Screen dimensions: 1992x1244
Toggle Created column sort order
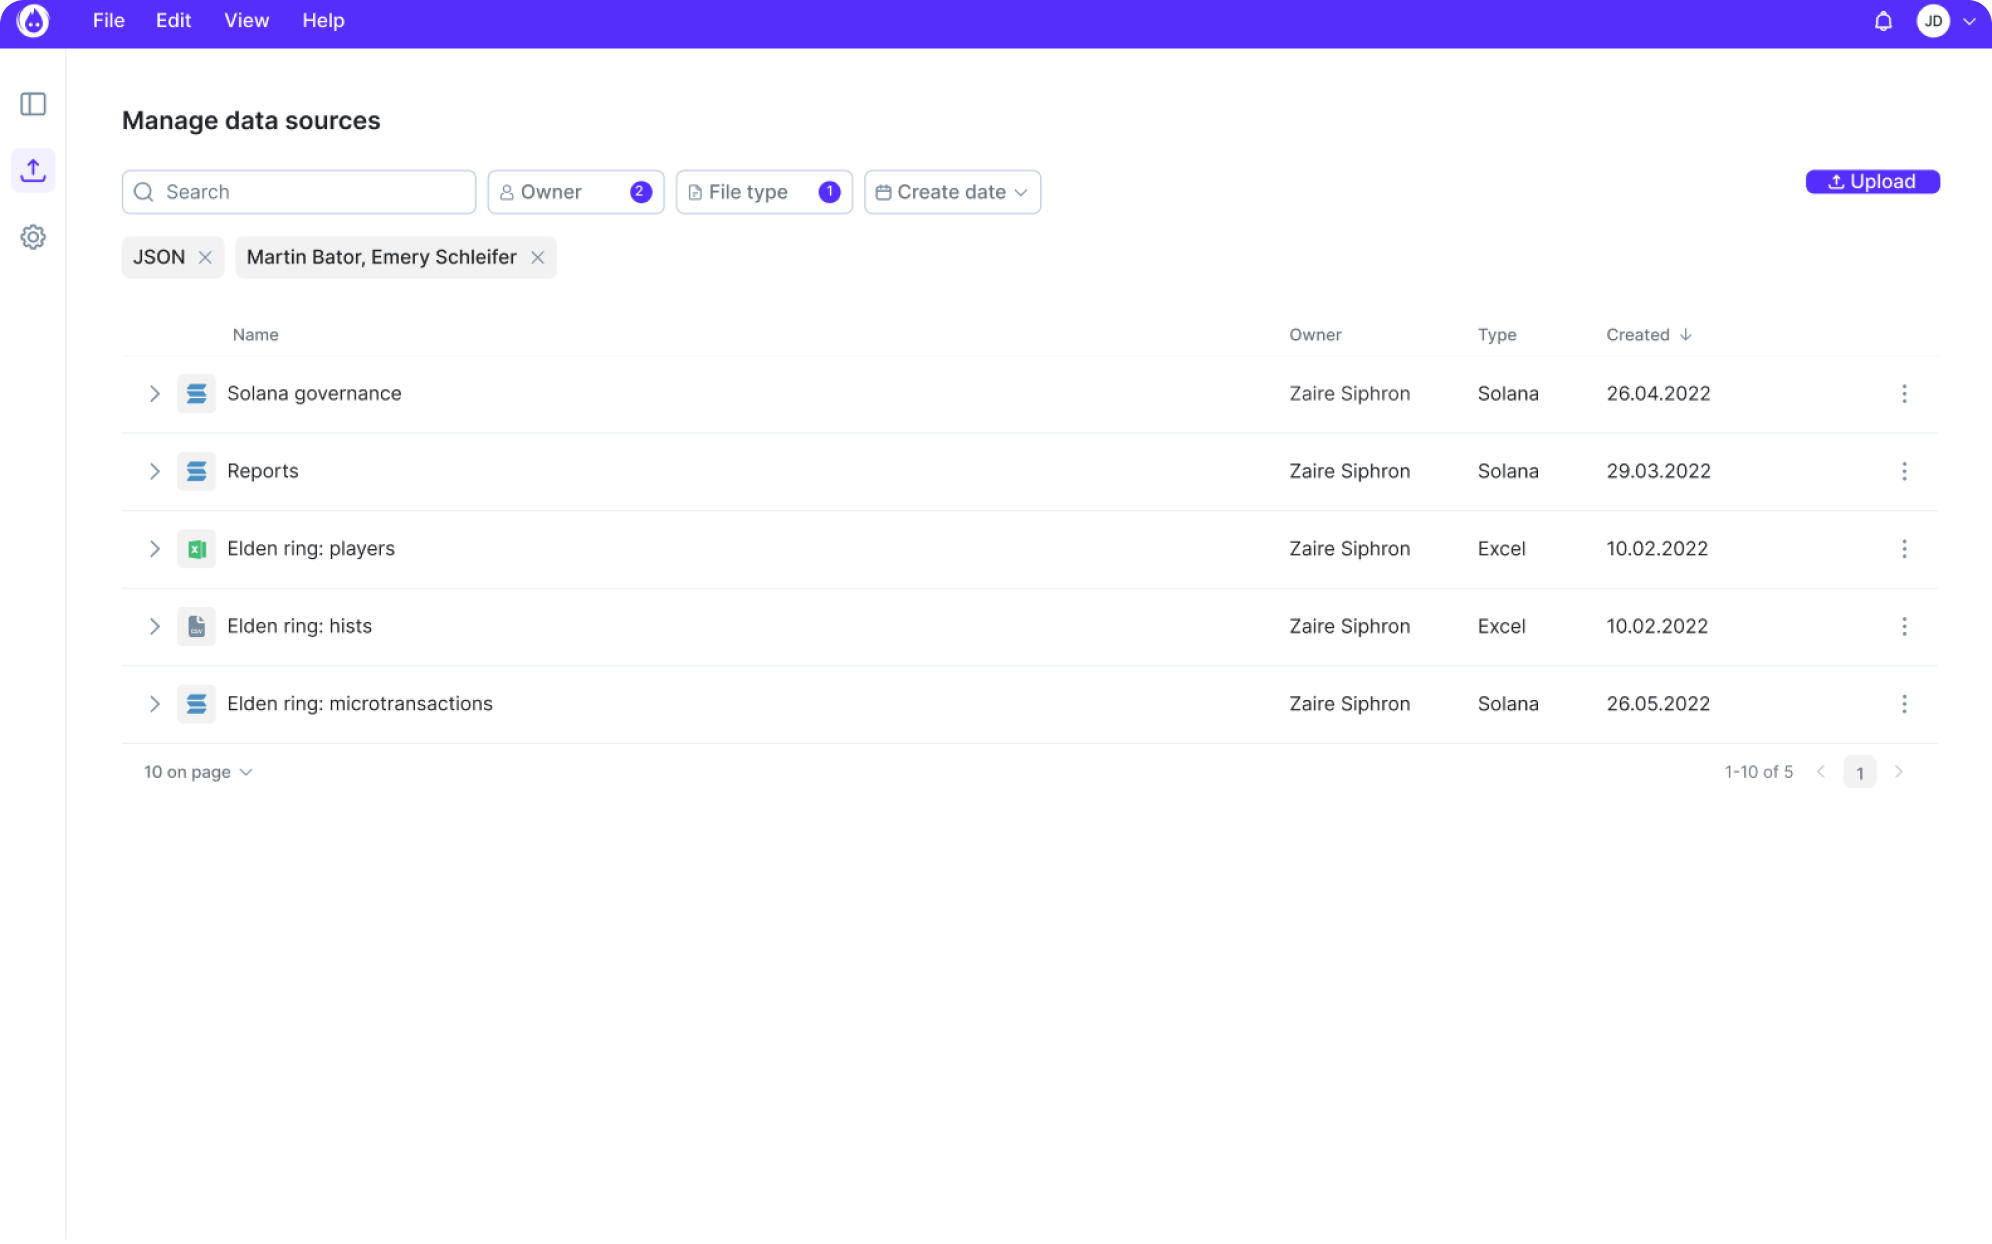(x=1686, y=334)
